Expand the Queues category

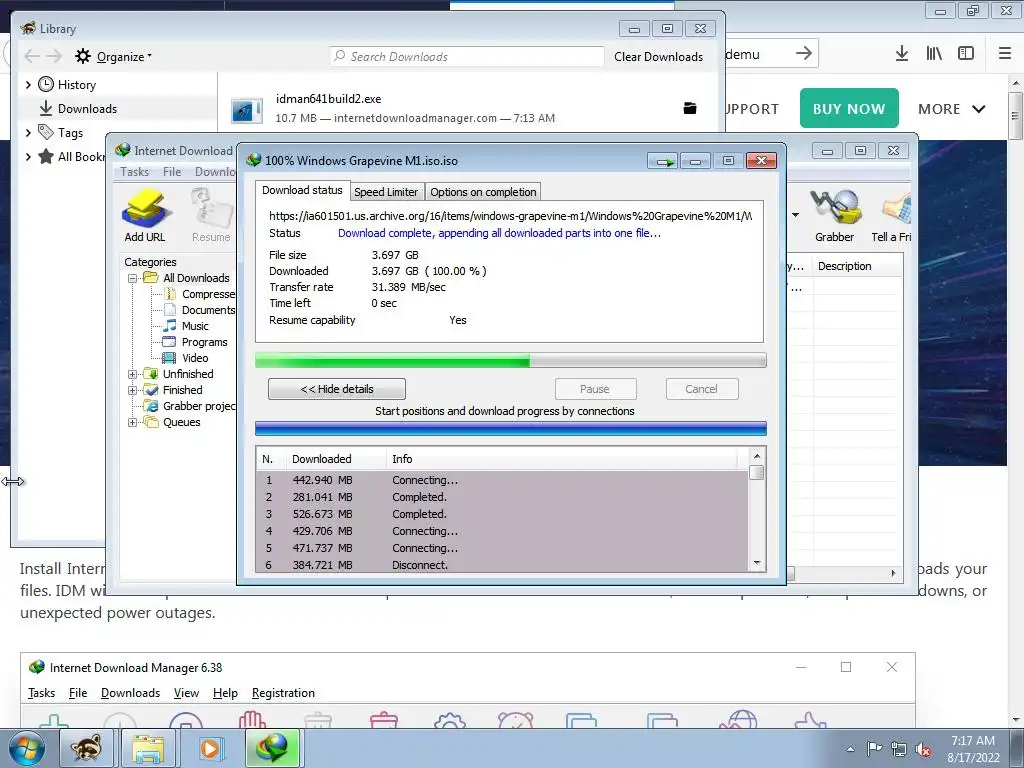point(132,423)
